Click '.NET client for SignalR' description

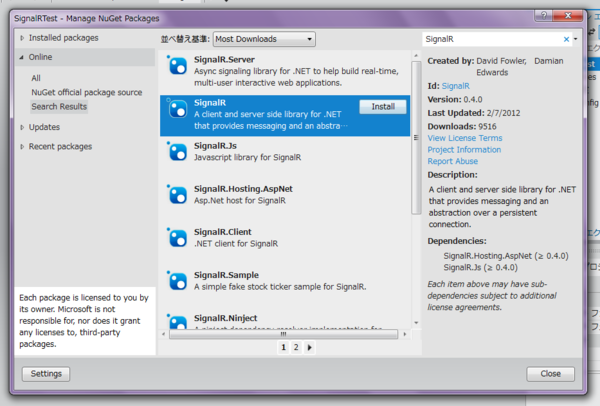tap(236, 244)
